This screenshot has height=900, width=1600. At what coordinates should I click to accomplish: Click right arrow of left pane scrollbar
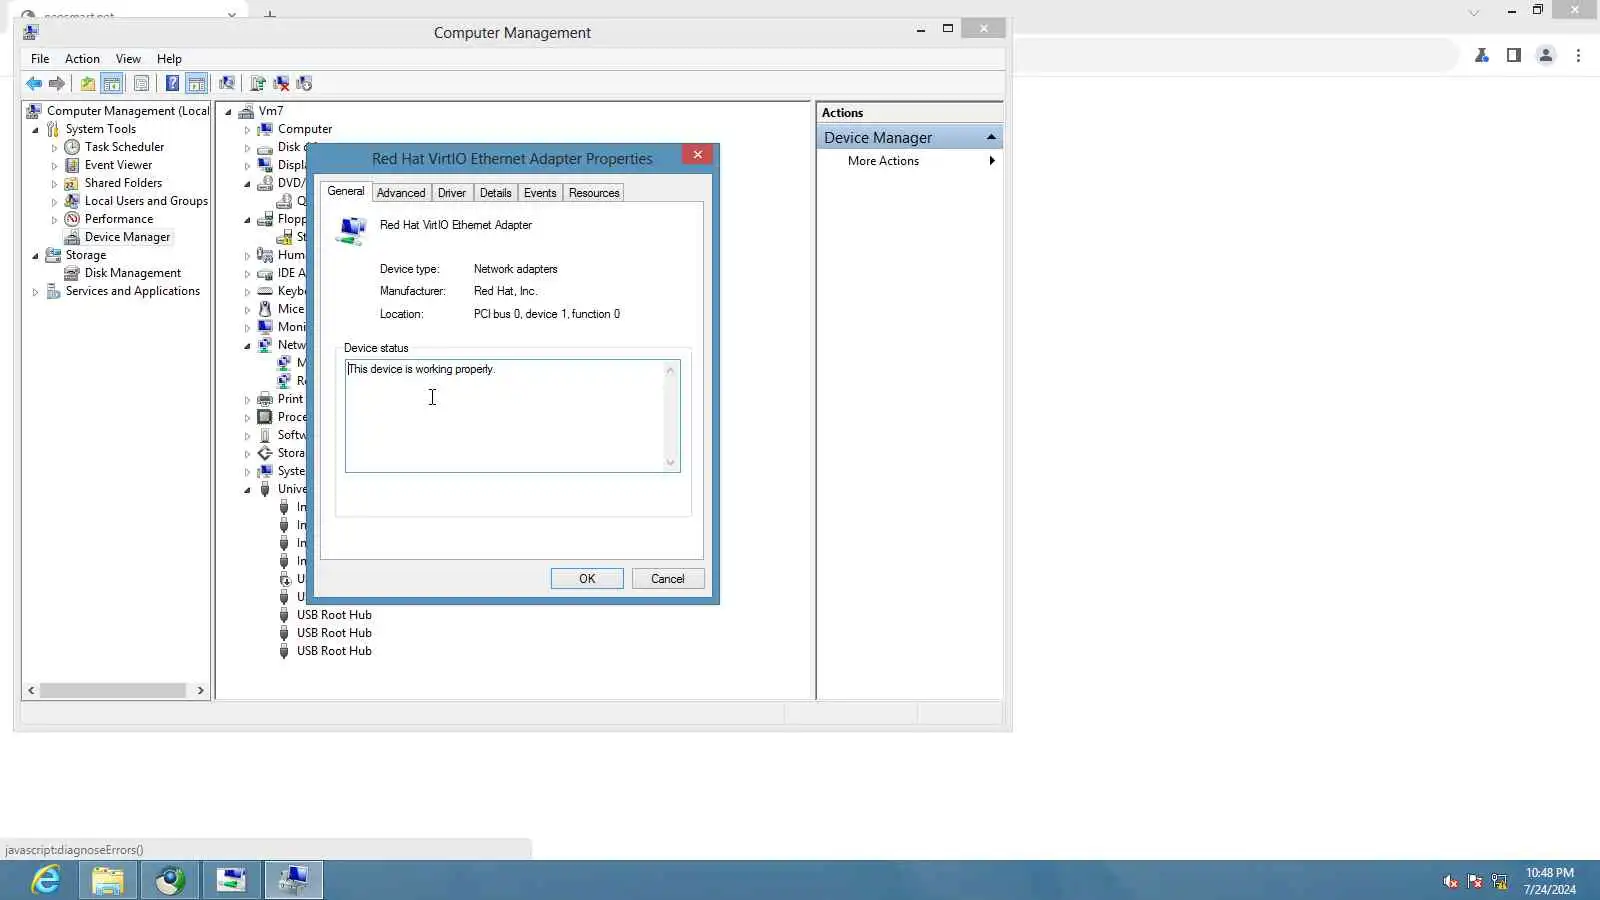[x=200, y=691]
